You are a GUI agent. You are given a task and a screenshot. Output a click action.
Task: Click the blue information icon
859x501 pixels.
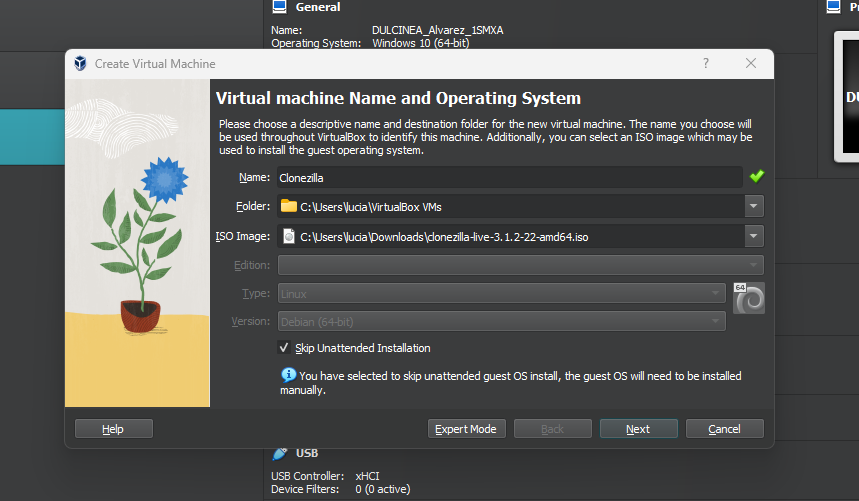[288, 375]
